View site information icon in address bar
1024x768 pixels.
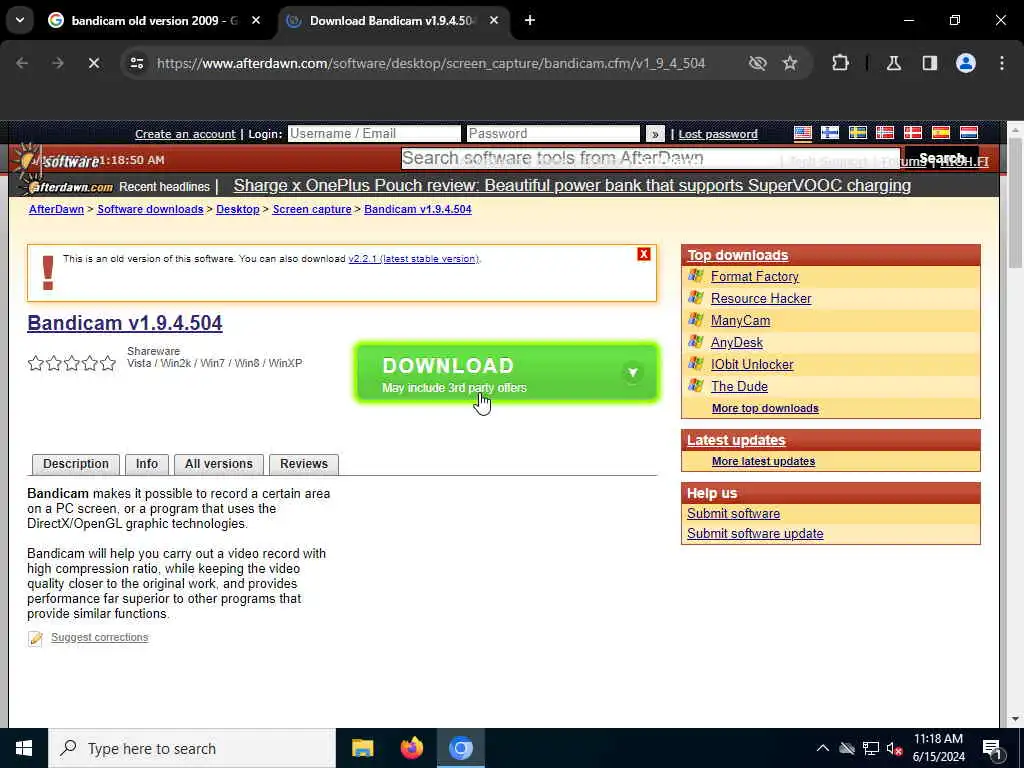[x=136, y=63]
